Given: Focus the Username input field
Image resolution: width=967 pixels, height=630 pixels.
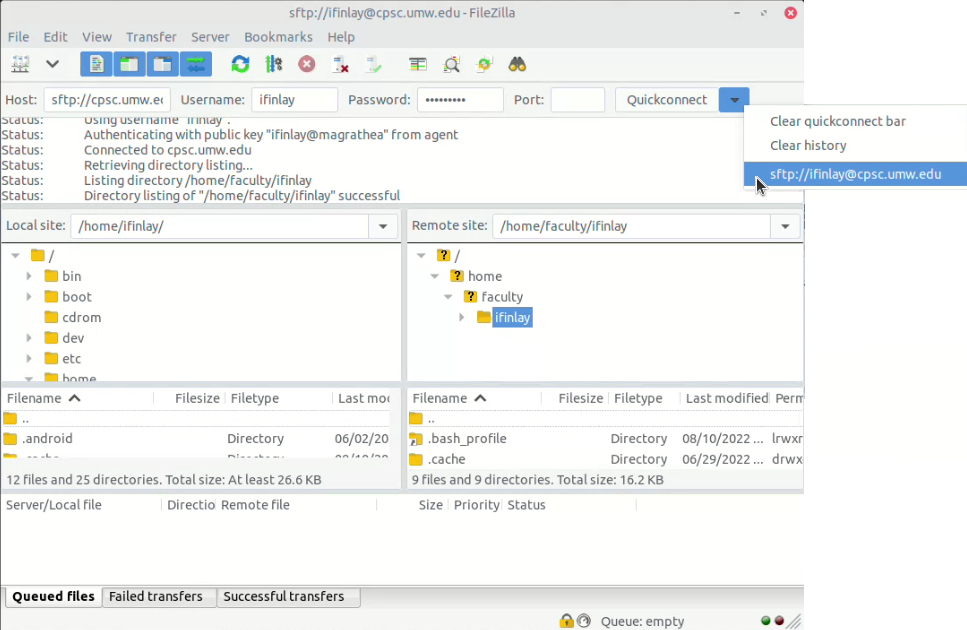Looking at the screenshot, I should [x=294, y=100].
